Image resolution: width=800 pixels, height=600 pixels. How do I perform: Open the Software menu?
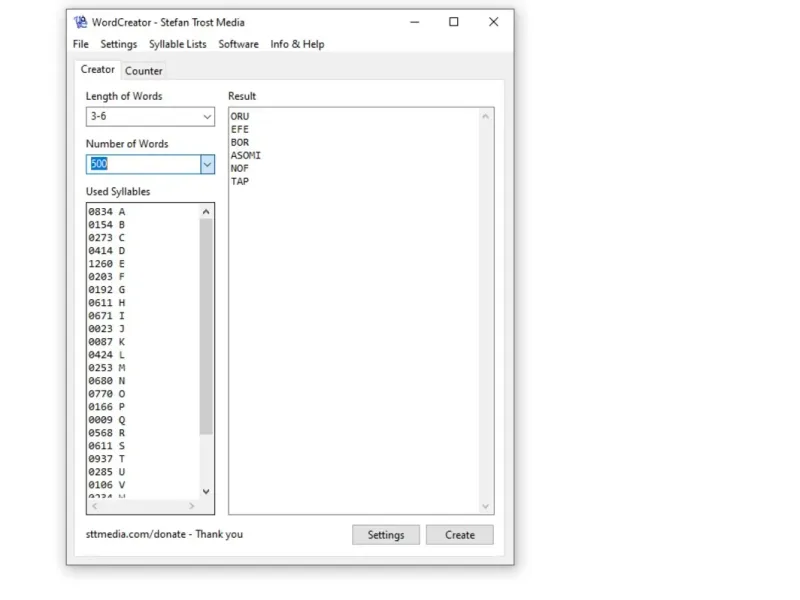(238, 44)
